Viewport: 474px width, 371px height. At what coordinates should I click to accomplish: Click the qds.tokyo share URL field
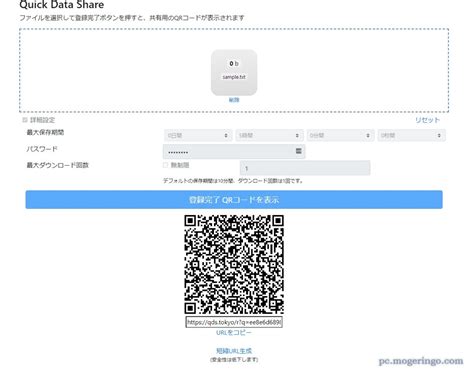click(x=234, y=322)
